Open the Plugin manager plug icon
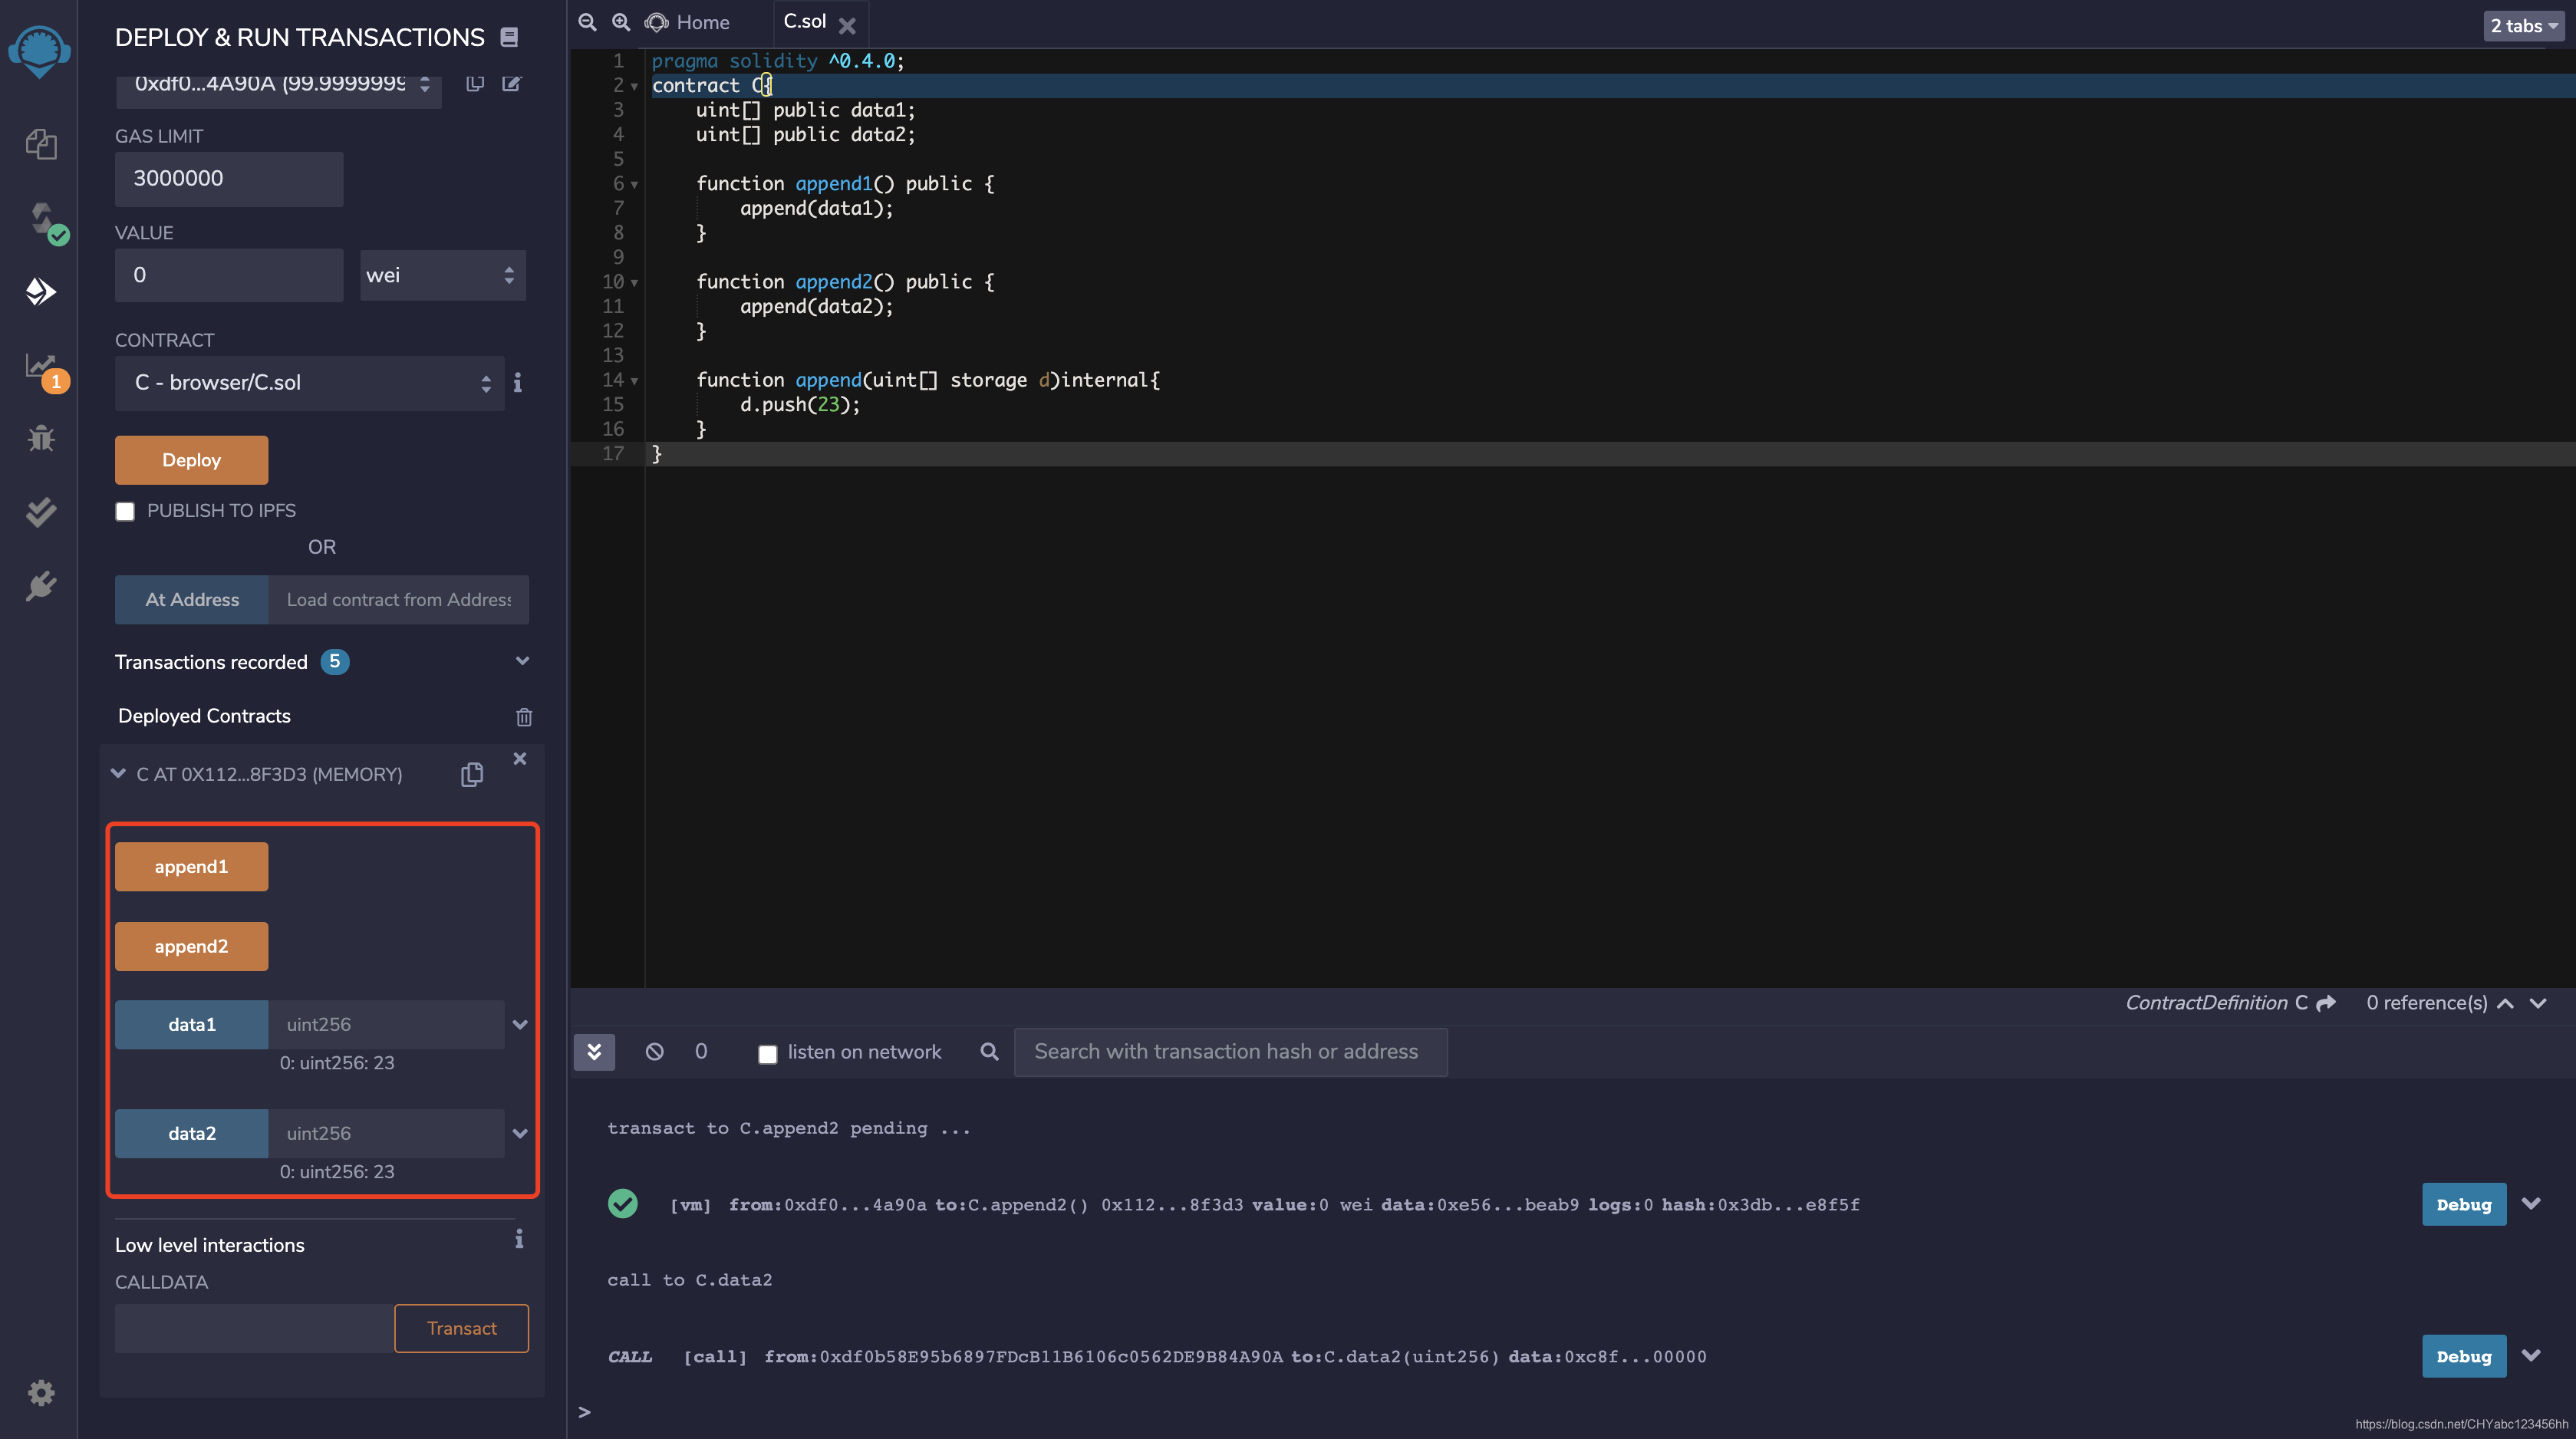The width and height of the screenshot is (2576, 1439). (40, 586)
